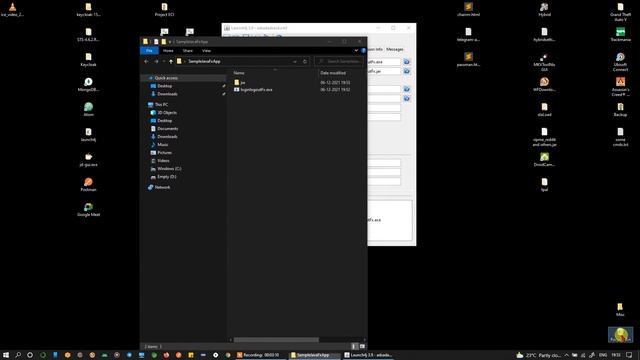Click Properties icon in Explorer quick access toolbar
Screen dimensions: 640x360
pos(156,42)
